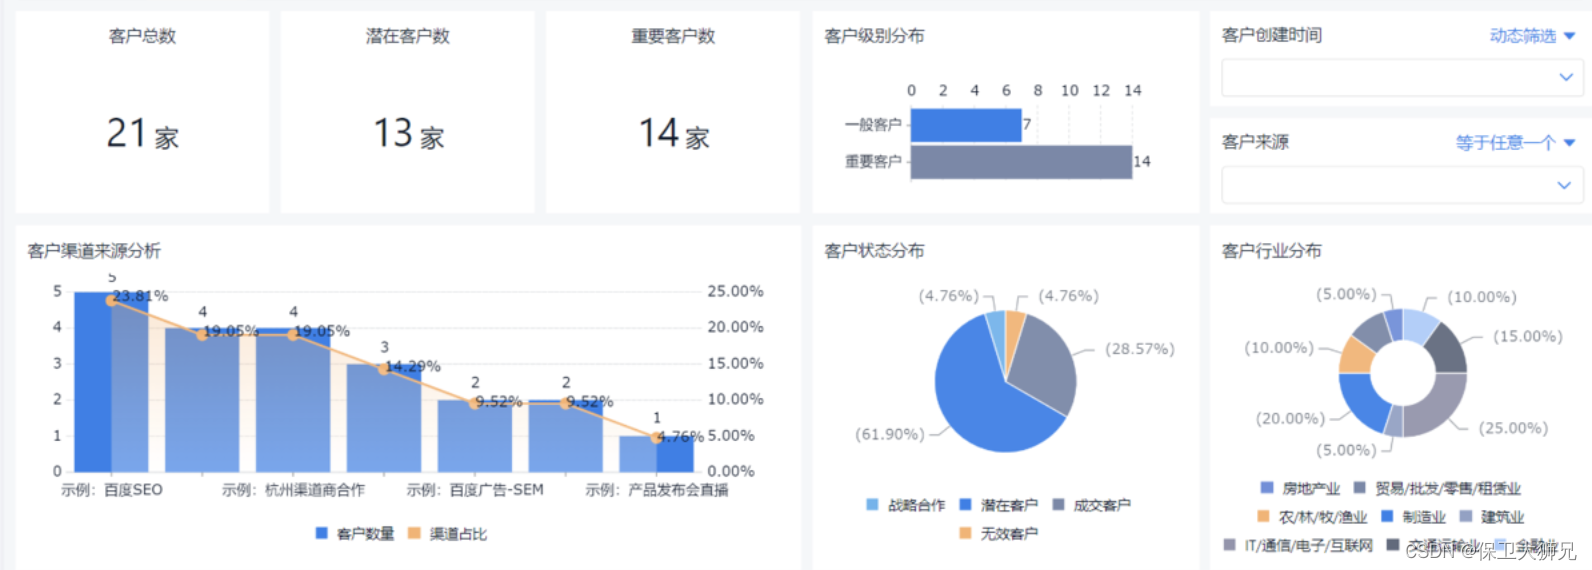Click the 潜在客户数 value 13 家
The height and width of the screenshot is (570, 1592).
point(408,133)
